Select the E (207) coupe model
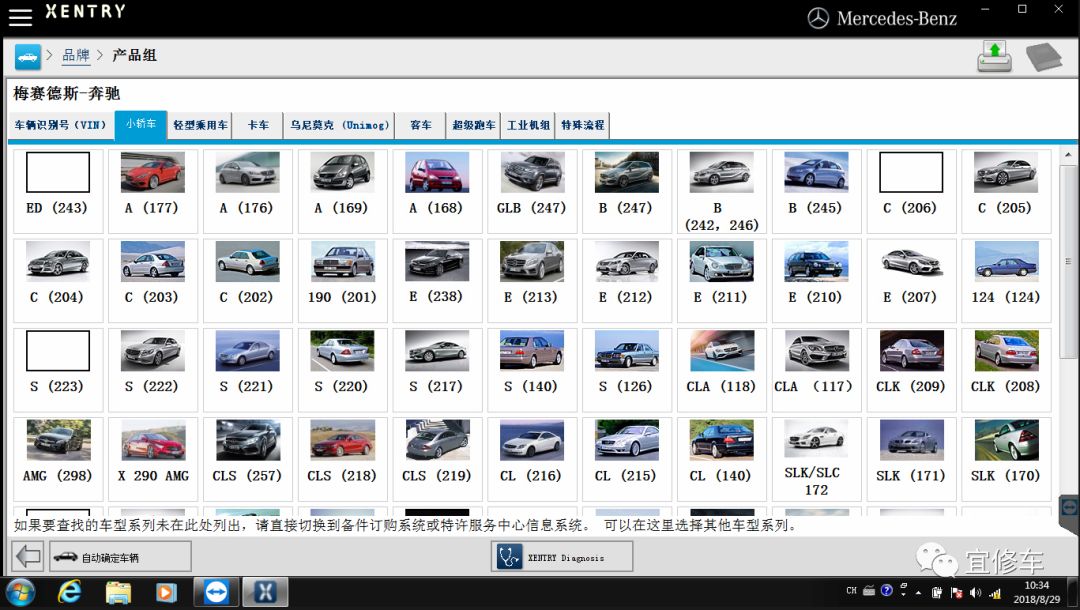The width and height of the screenshot is (1080, 610). [911, 280]
